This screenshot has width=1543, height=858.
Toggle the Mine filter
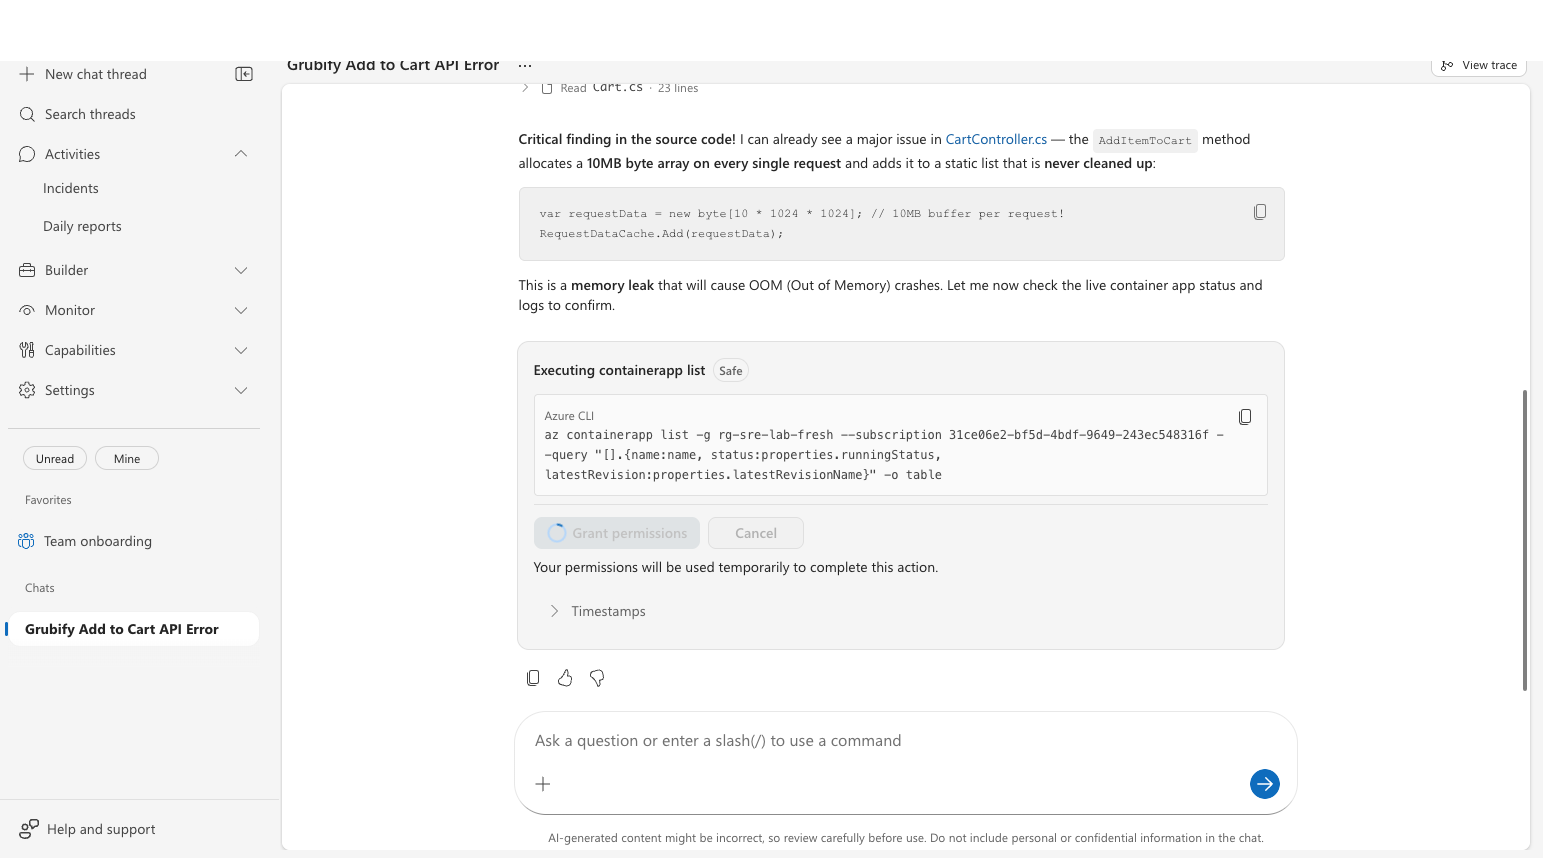click(x=127, y=459)
